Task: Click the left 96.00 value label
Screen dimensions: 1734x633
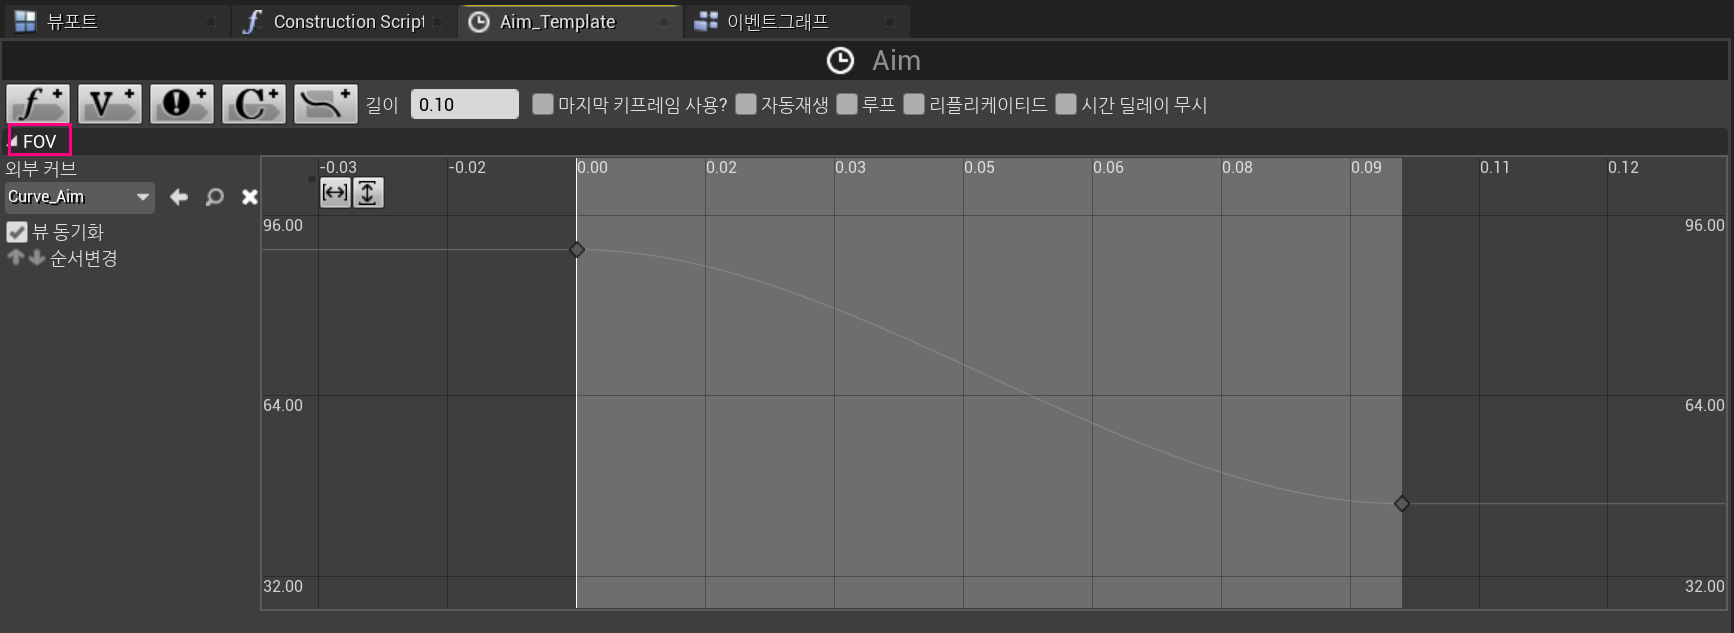Action: click(x=283, y=225)
